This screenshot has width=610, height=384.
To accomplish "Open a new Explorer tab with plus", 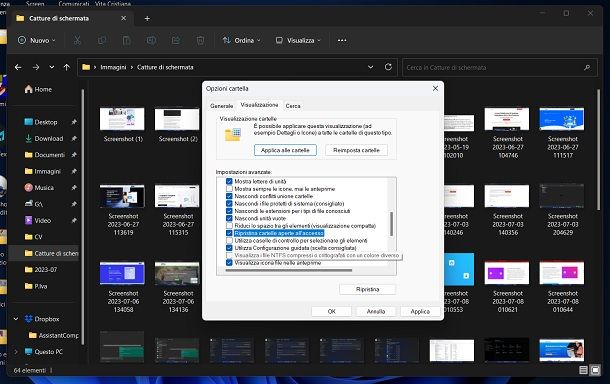I will [x=147, y=18].
